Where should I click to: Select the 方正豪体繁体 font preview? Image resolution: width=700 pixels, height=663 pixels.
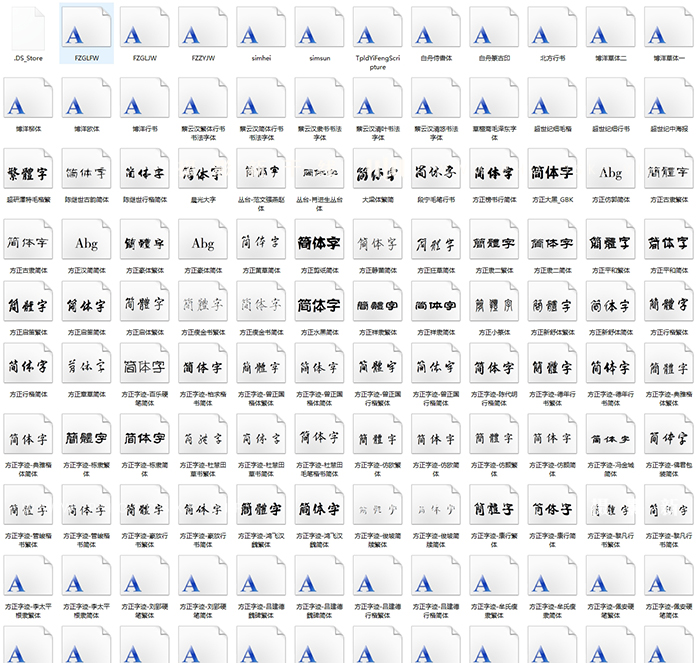[x=145, y=240]
